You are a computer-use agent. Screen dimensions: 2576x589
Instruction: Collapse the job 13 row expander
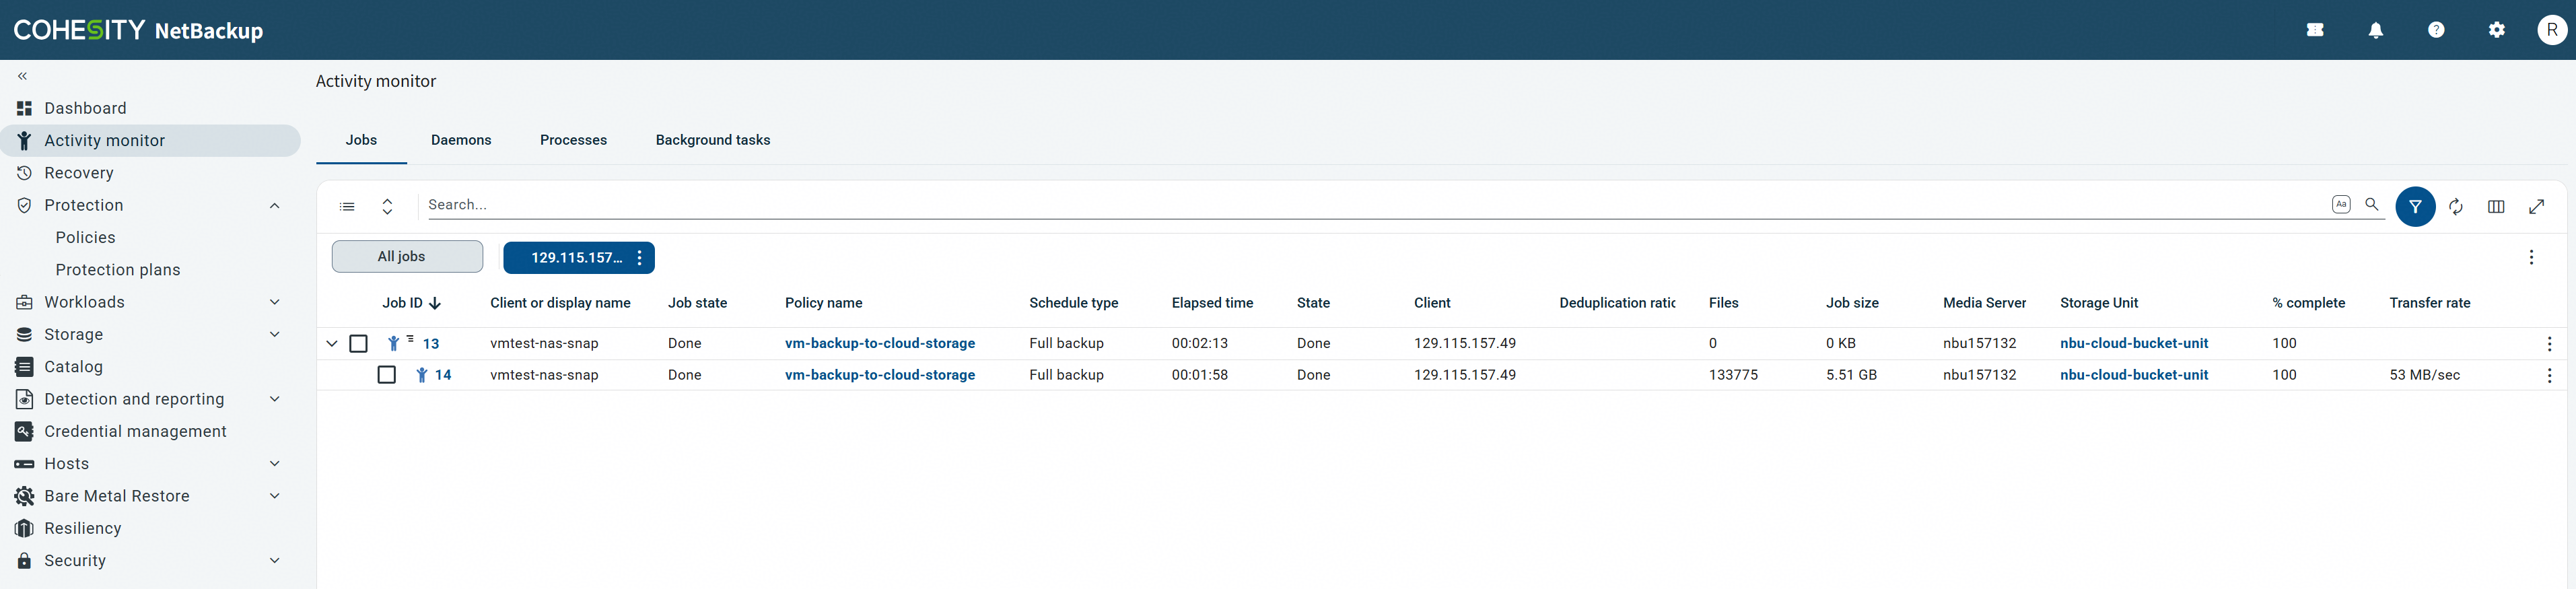point(332,344)
